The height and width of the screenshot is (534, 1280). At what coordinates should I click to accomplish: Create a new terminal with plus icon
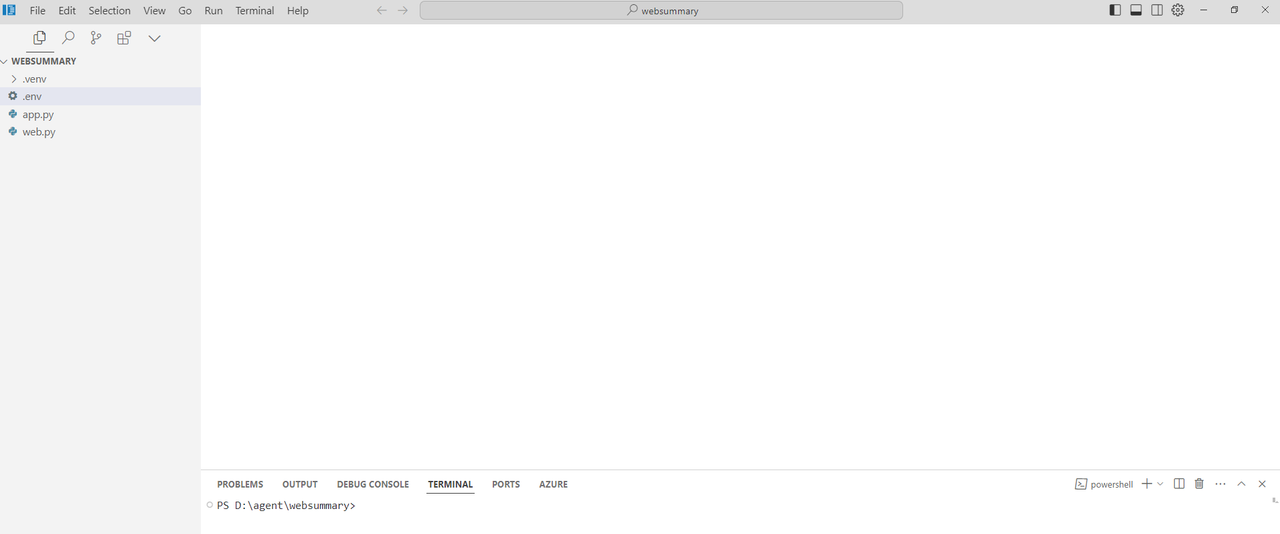pyautogui.click(x=1147, y=484)
